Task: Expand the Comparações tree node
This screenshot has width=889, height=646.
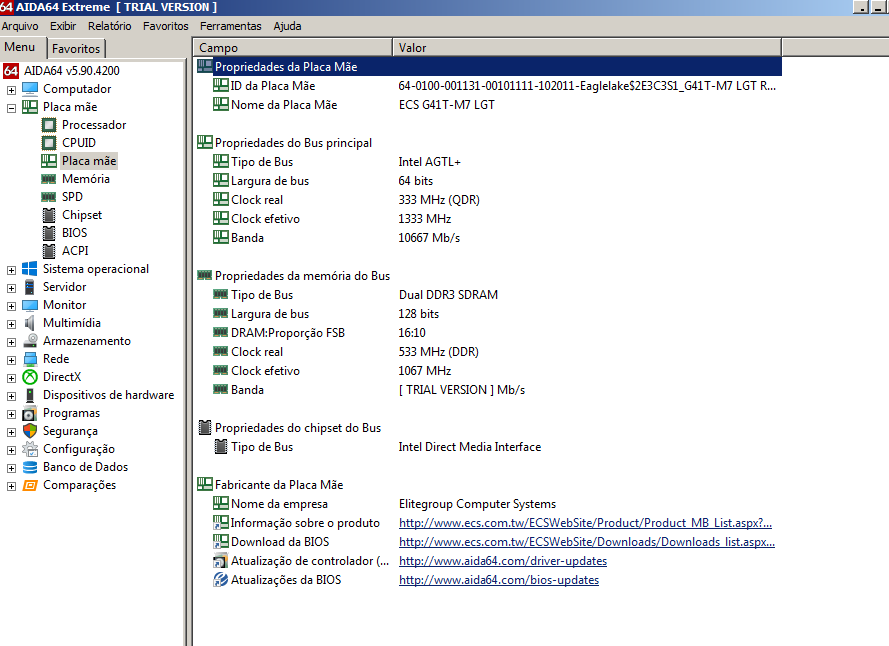Action: coord(11,486)
